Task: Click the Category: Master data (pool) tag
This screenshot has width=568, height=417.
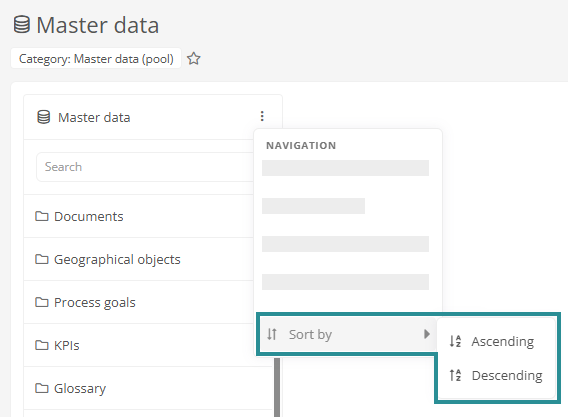Action: point(96,59)
